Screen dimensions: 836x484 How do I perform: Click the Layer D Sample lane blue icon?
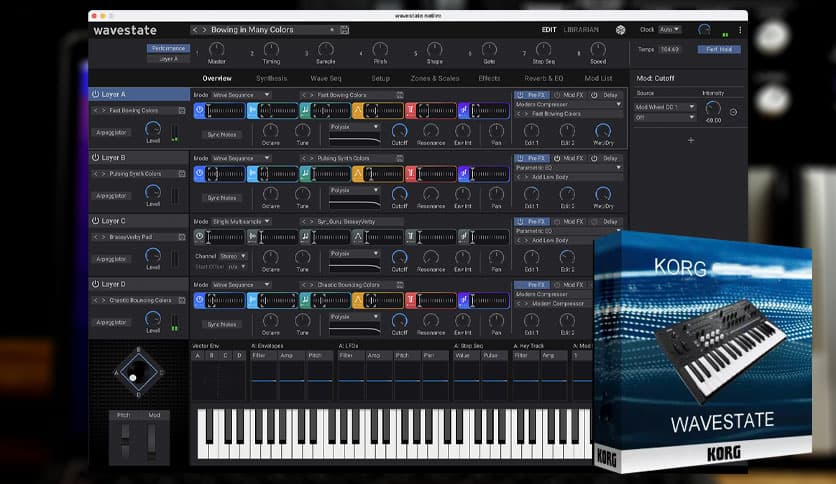coord(252,300)
